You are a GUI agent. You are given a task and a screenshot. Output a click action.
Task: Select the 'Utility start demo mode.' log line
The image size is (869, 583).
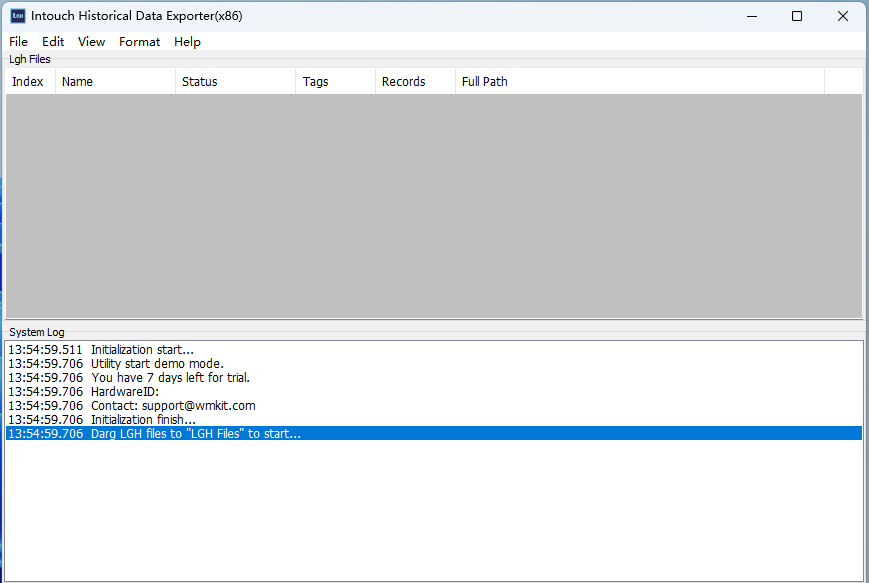(434, 364)
